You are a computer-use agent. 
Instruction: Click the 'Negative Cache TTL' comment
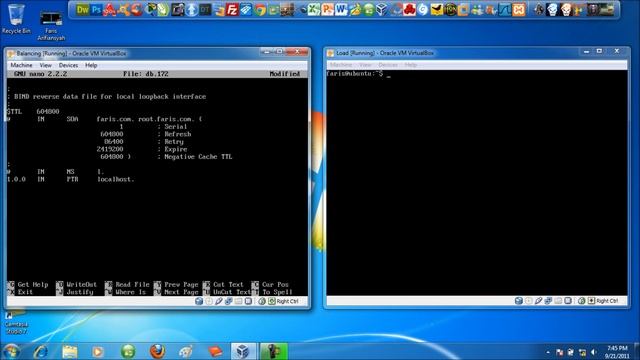point(198,157)
